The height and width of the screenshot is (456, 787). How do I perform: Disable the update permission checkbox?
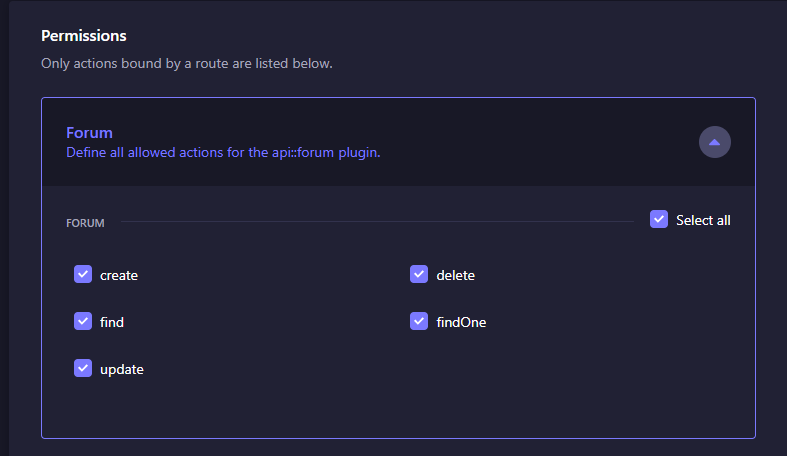83,368
